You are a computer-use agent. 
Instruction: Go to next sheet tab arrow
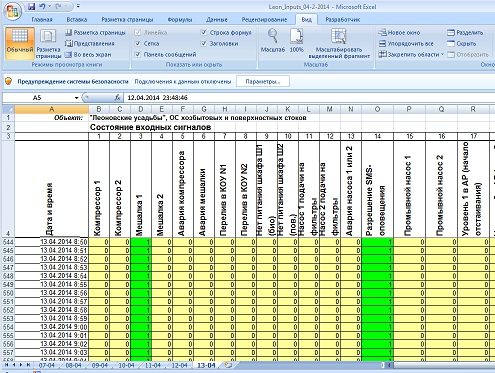[21, 365]
